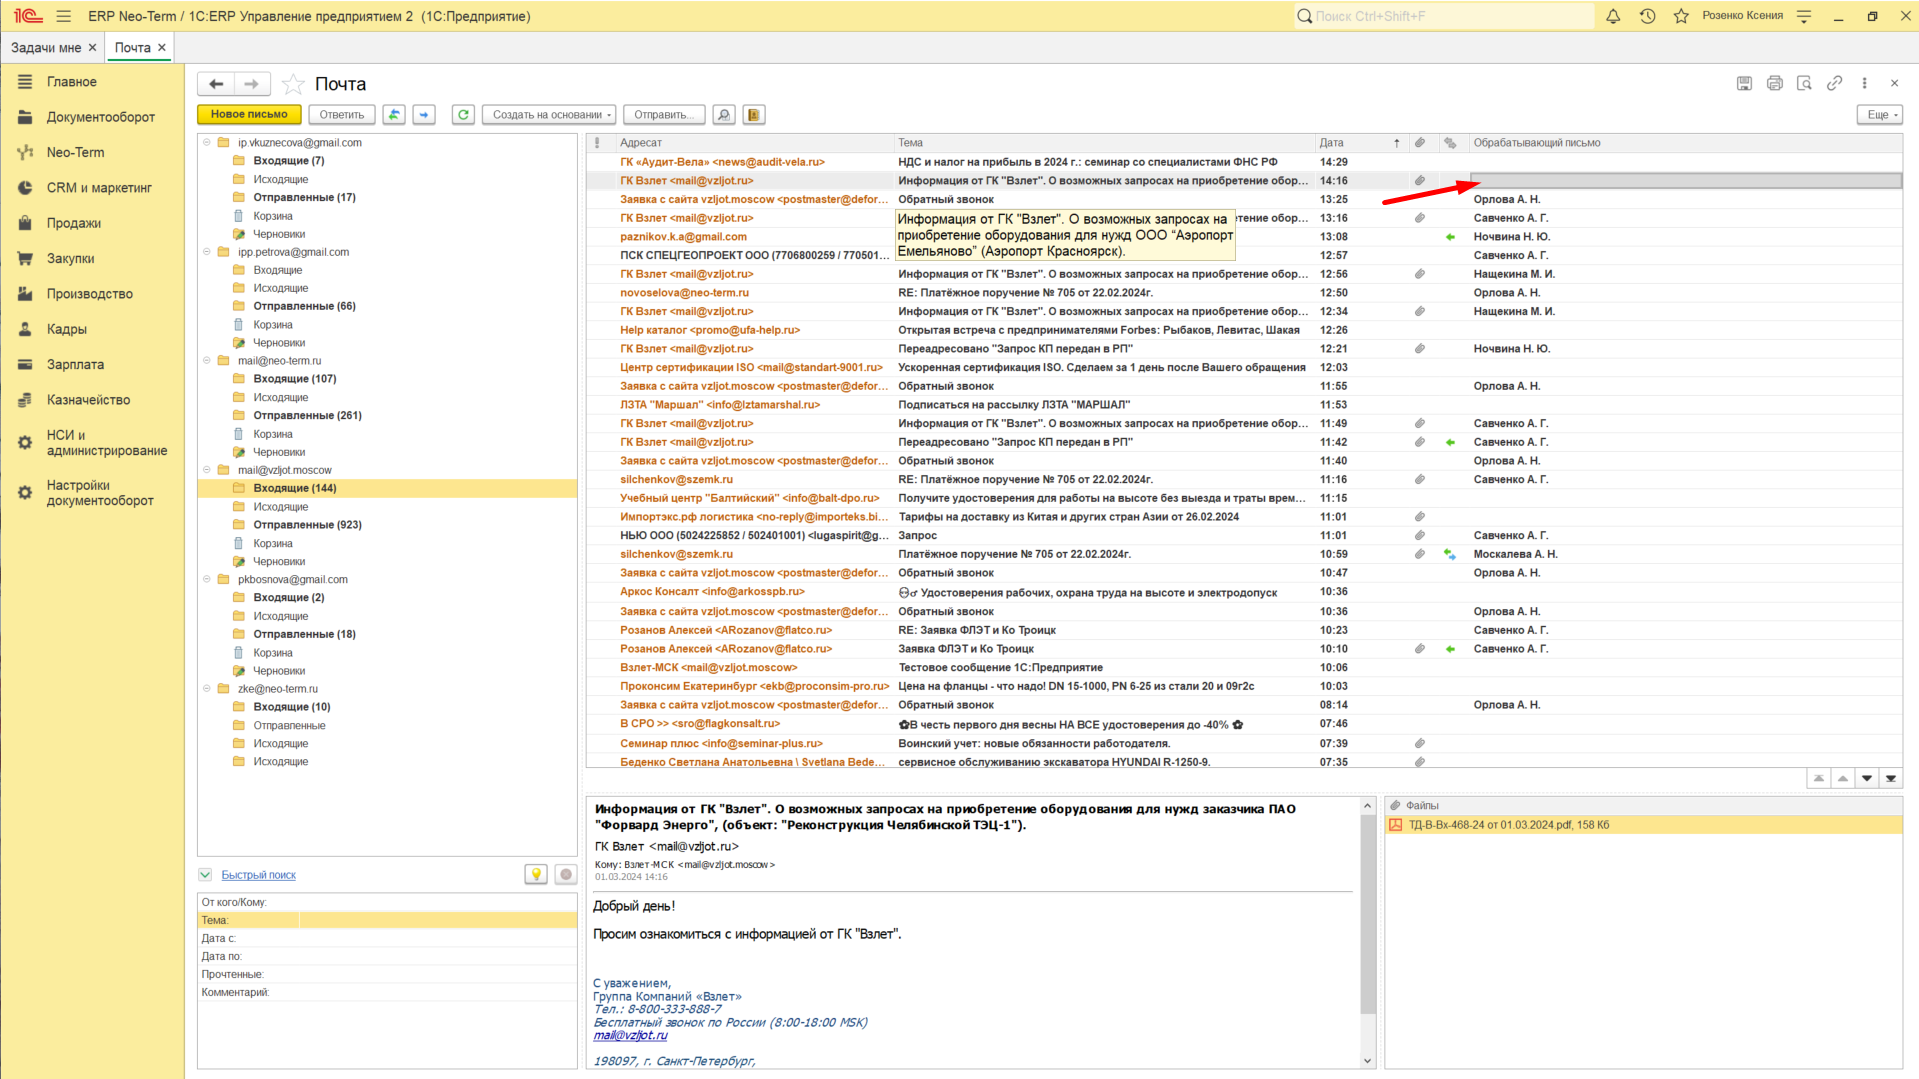
Task: Click the save diskette icon at top right
Action: click(x=1744, y=84)
